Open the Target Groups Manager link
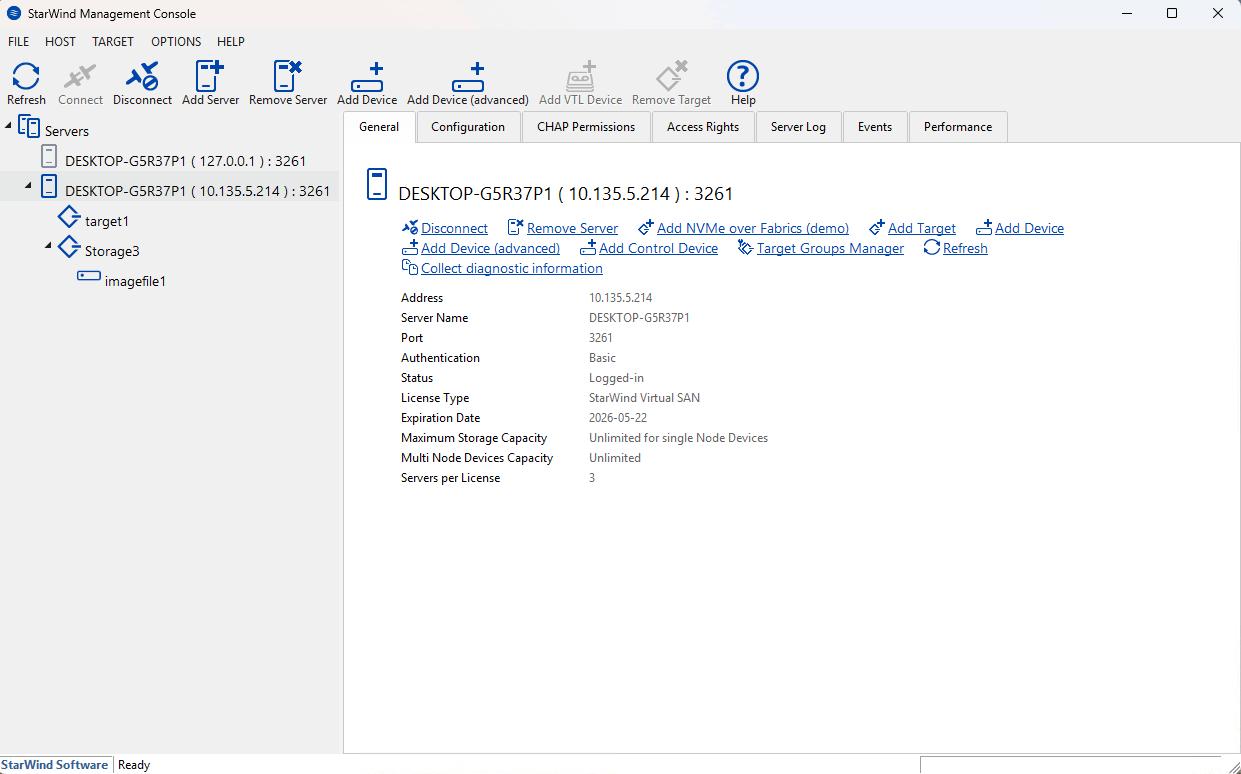 click(x=830, y=248)
